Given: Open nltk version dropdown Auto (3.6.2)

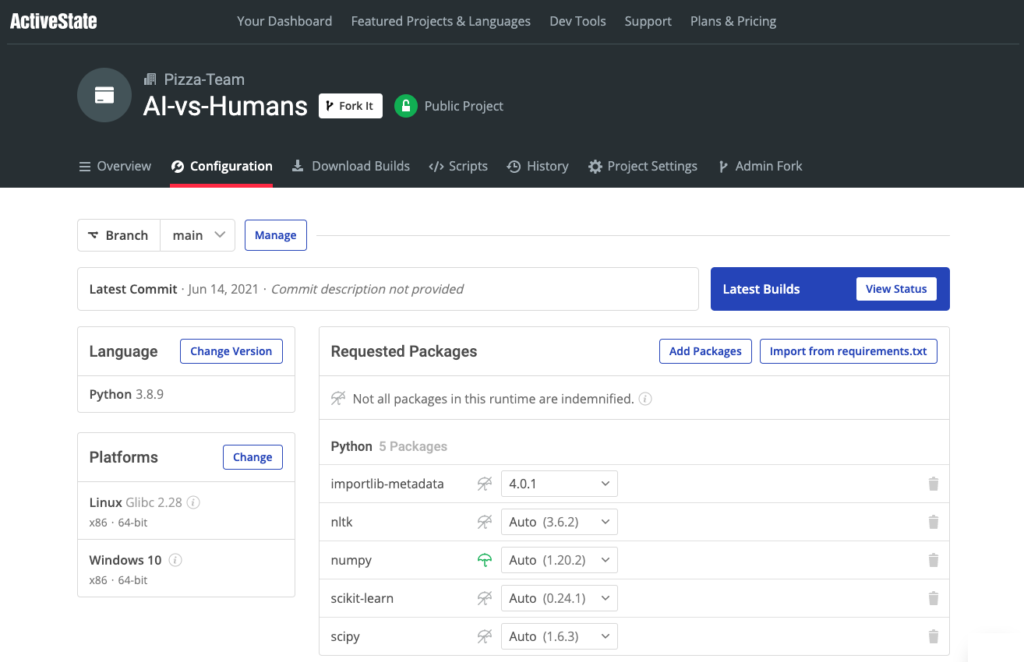Looking at the screenshot, I should point(559,522).
